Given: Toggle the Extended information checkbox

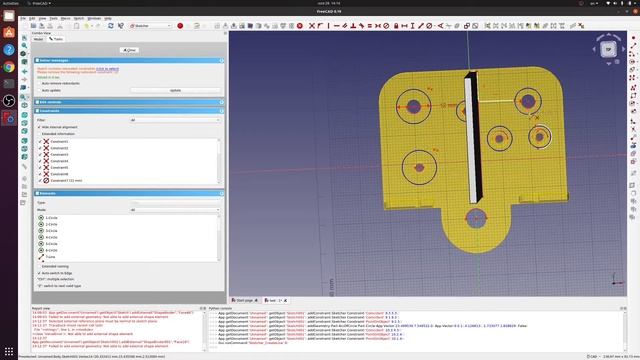Looking at the screenshot, I should point(39,134).
